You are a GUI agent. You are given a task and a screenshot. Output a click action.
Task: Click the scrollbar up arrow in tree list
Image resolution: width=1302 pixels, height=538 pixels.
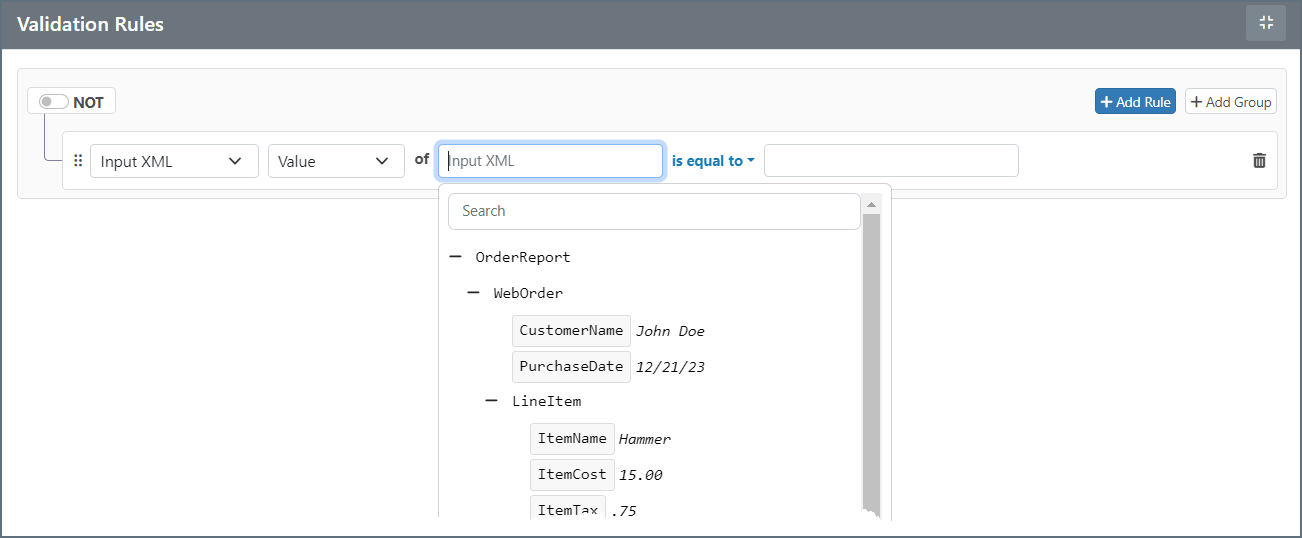(871, 205)
